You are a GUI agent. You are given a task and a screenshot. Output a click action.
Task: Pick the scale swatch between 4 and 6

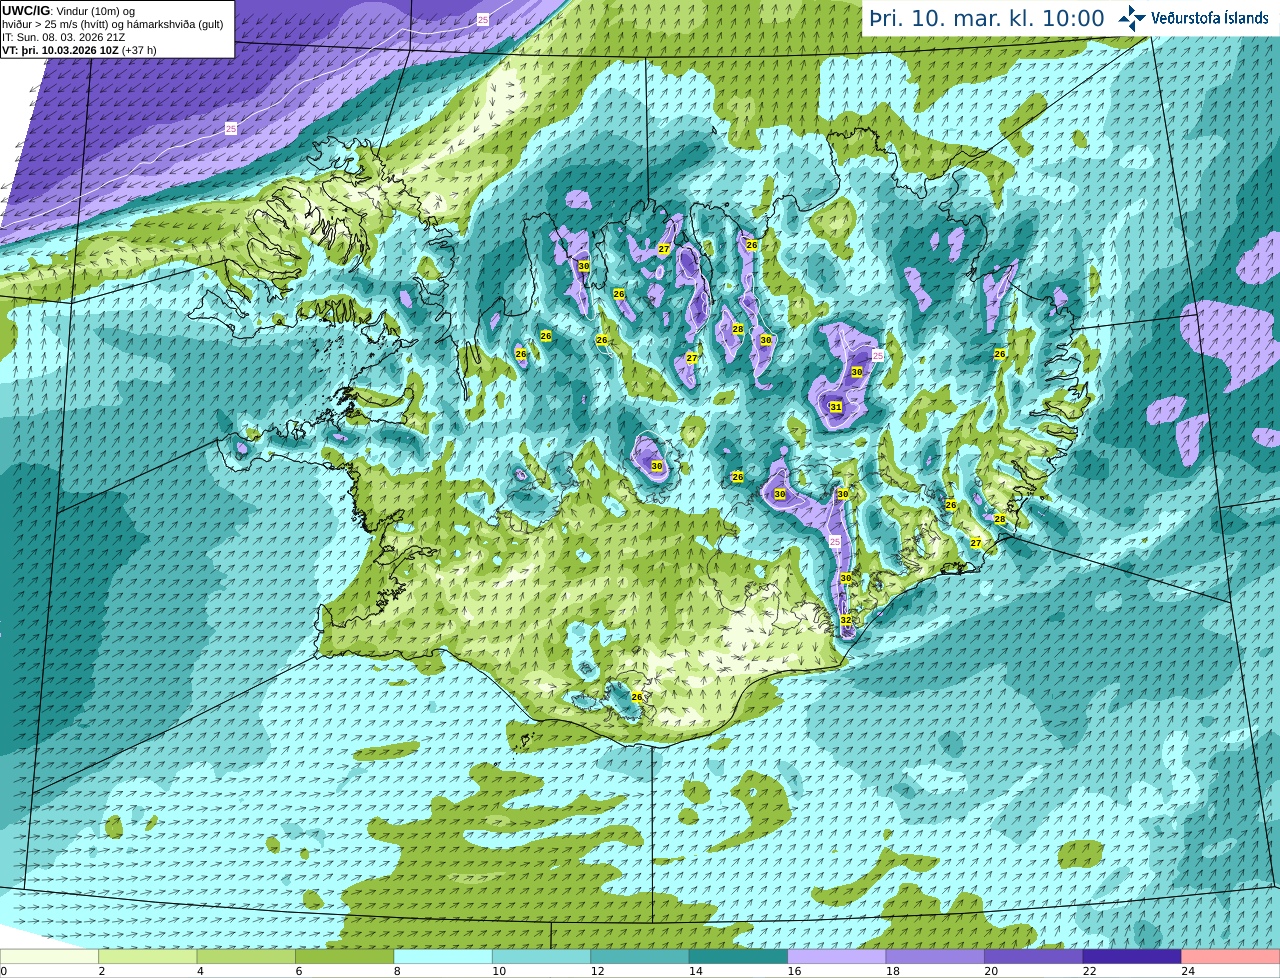coord(247,956)
